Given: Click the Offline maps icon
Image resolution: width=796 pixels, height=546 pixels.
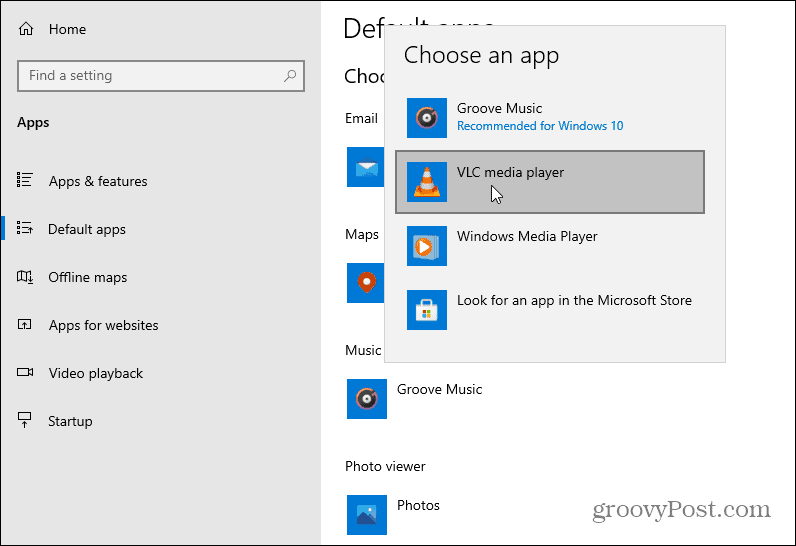Looking at the screenshot, I should click(25, 277).
